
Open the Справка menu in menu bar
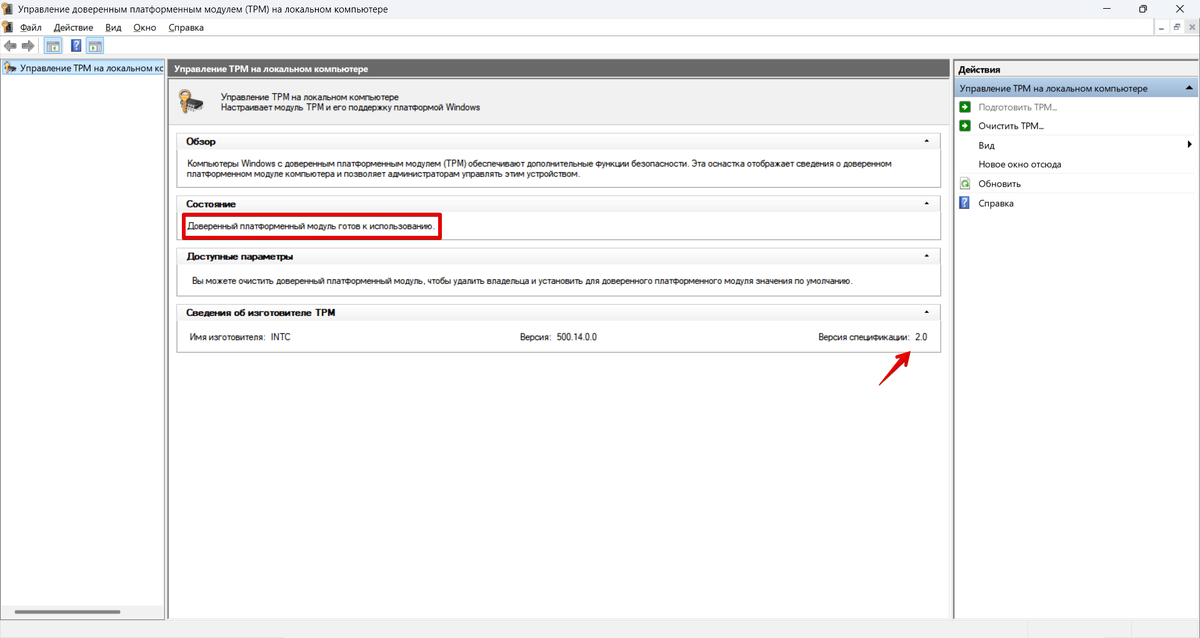[x=186, y=27]
